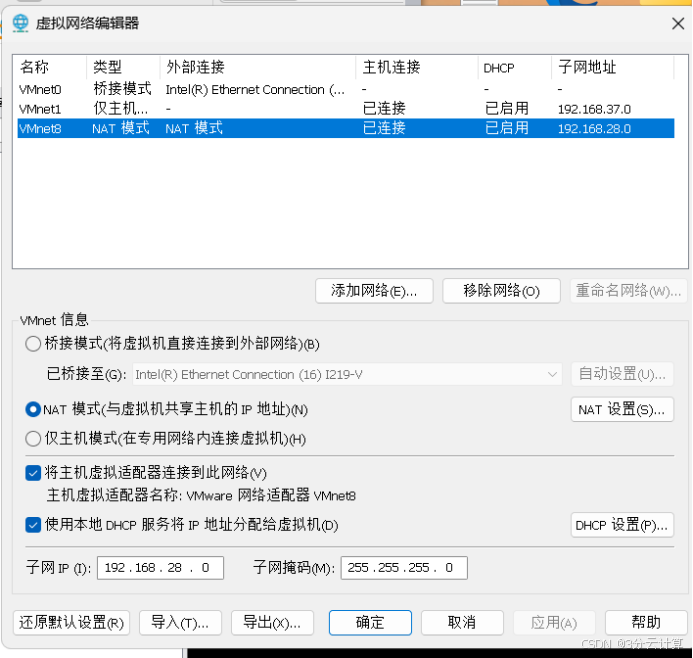Click the 应用(A) button

tap(554, 623)
